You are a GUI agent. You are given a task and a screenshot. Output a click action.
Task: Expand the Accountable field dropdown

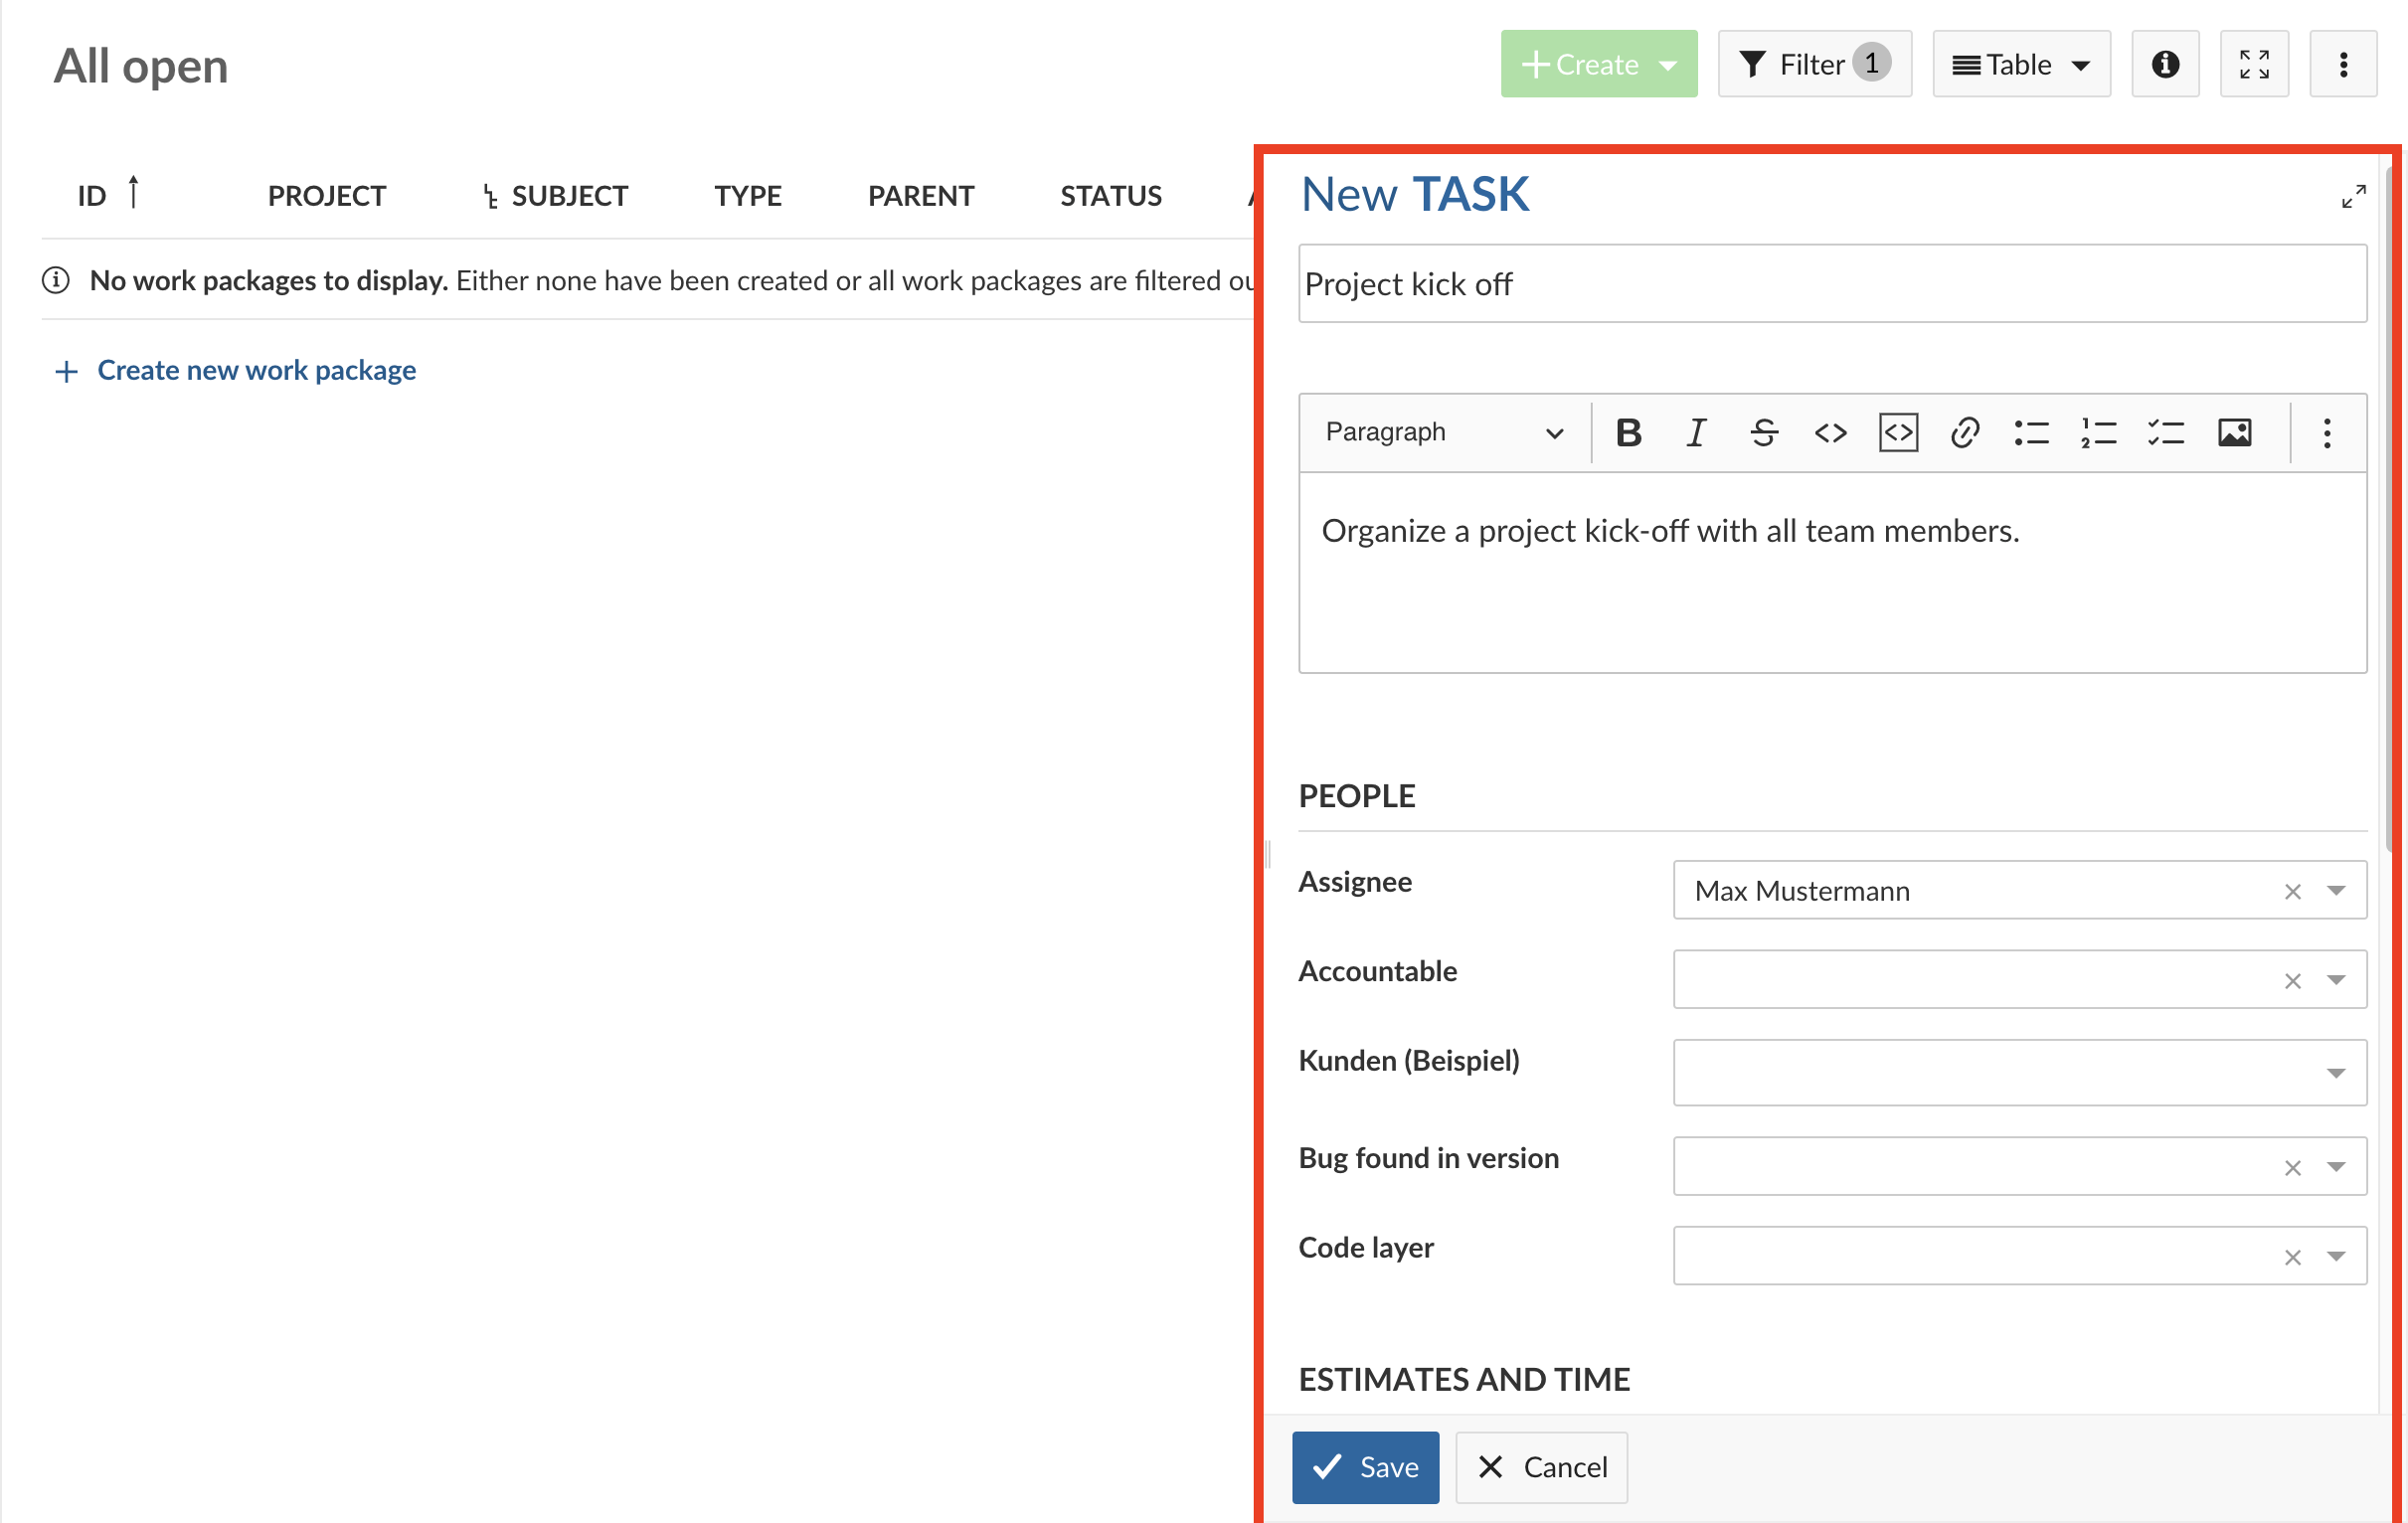click(2341, 975)
